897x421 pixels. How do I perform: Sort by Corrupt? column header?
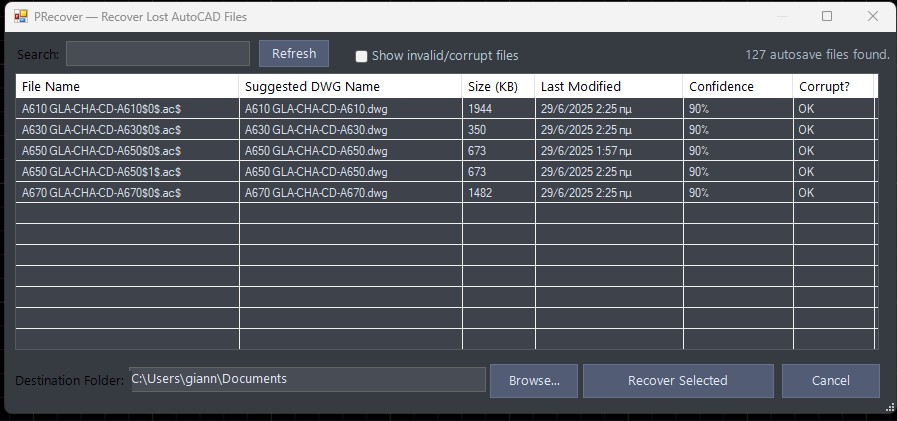(x=834, y=87)
